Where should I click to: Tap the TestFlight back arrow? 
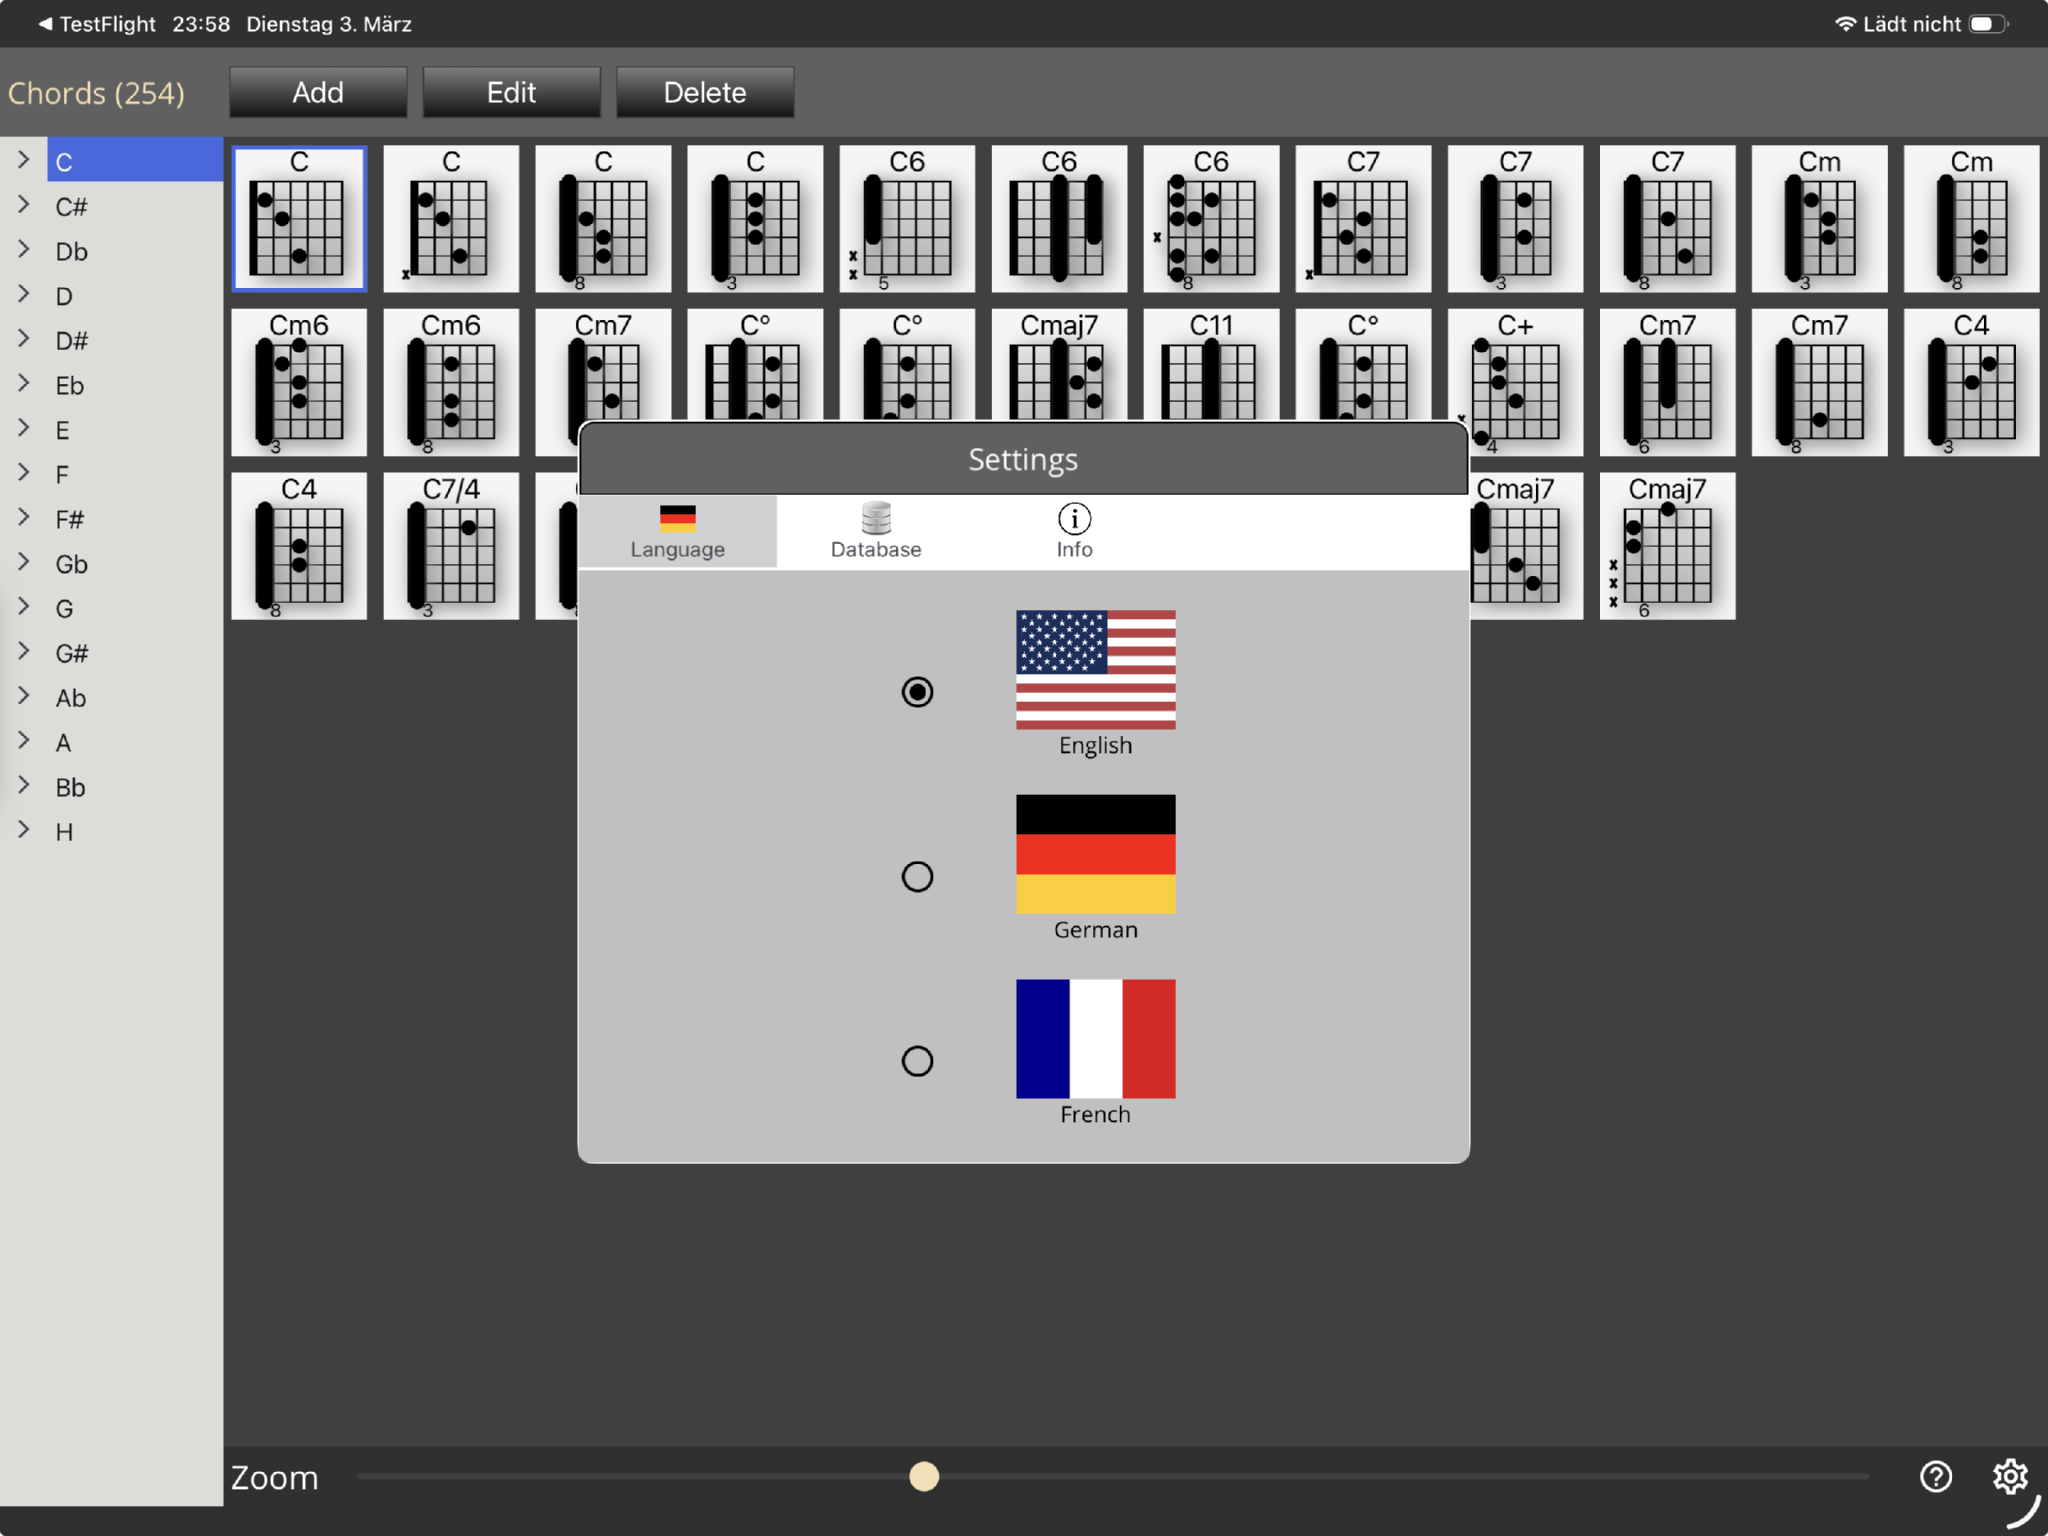(46, 24)
